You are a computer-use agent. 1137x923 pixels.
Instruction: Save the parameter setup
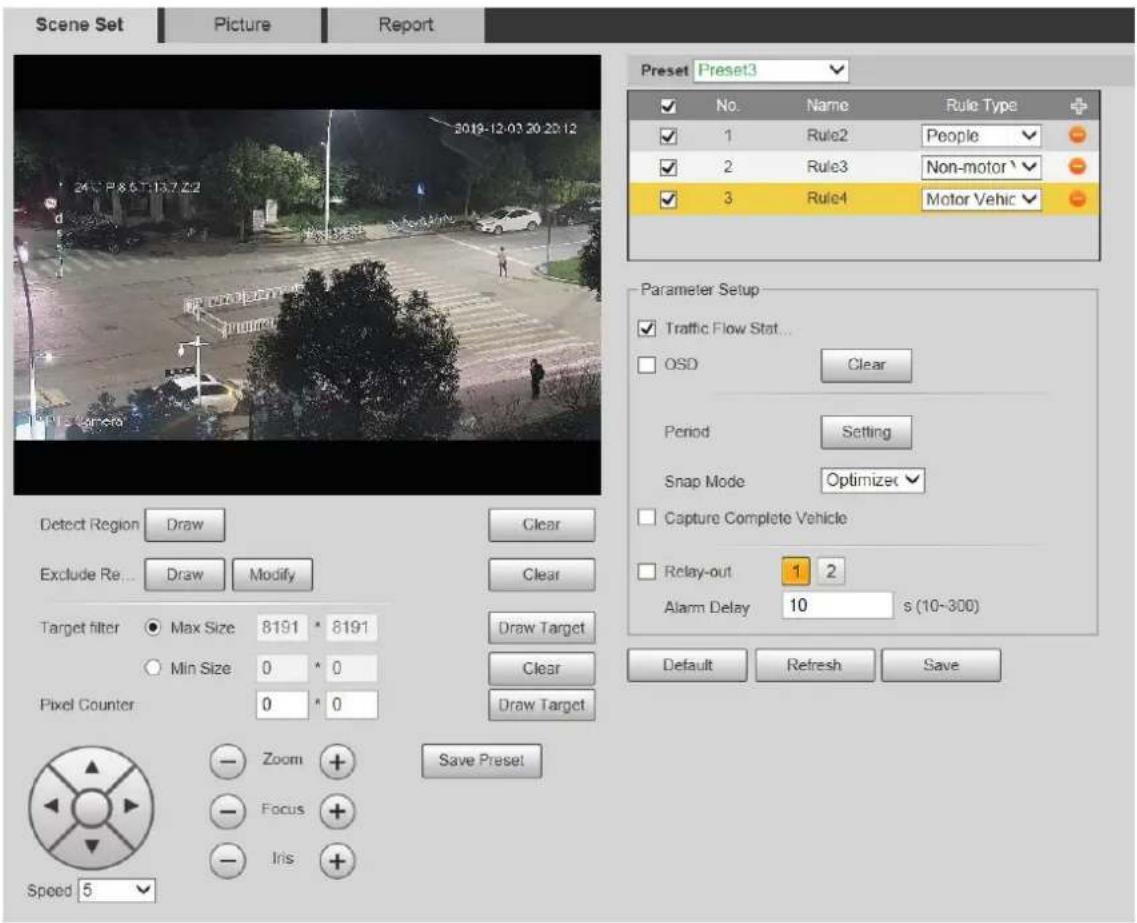tap(941, 665)
